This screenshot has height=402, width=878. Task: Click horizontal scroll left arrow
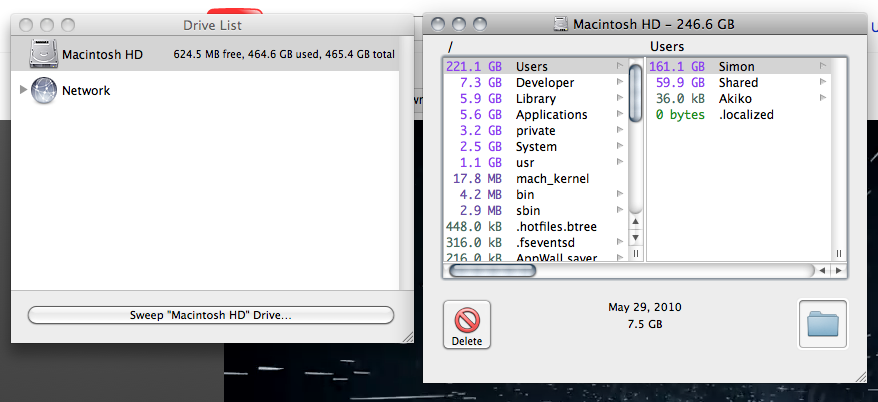821,270
